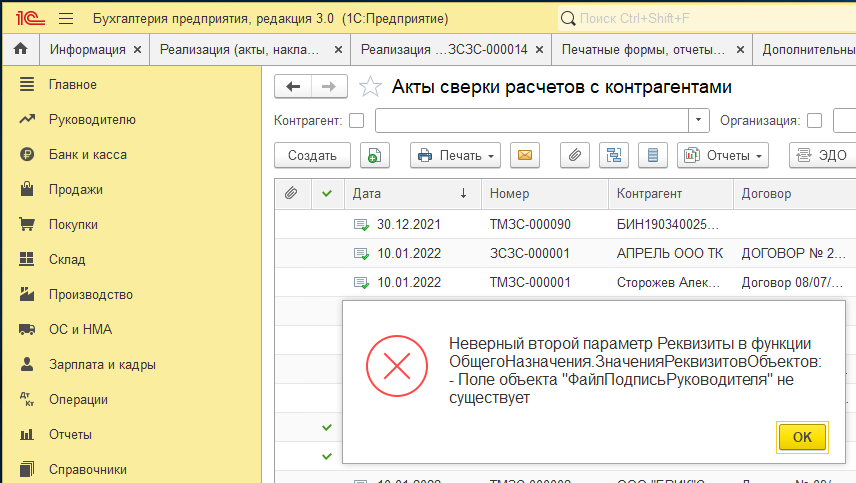Click the red error icon in dialog
This screenshot has width=856, height=483.
tap(397, 366)
